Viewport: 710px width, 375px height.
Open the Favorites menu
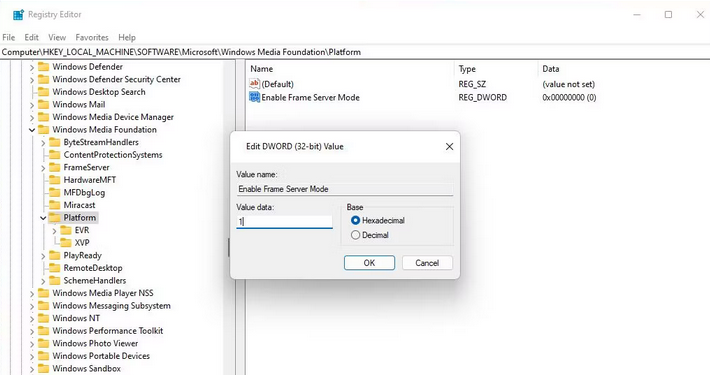92,37
